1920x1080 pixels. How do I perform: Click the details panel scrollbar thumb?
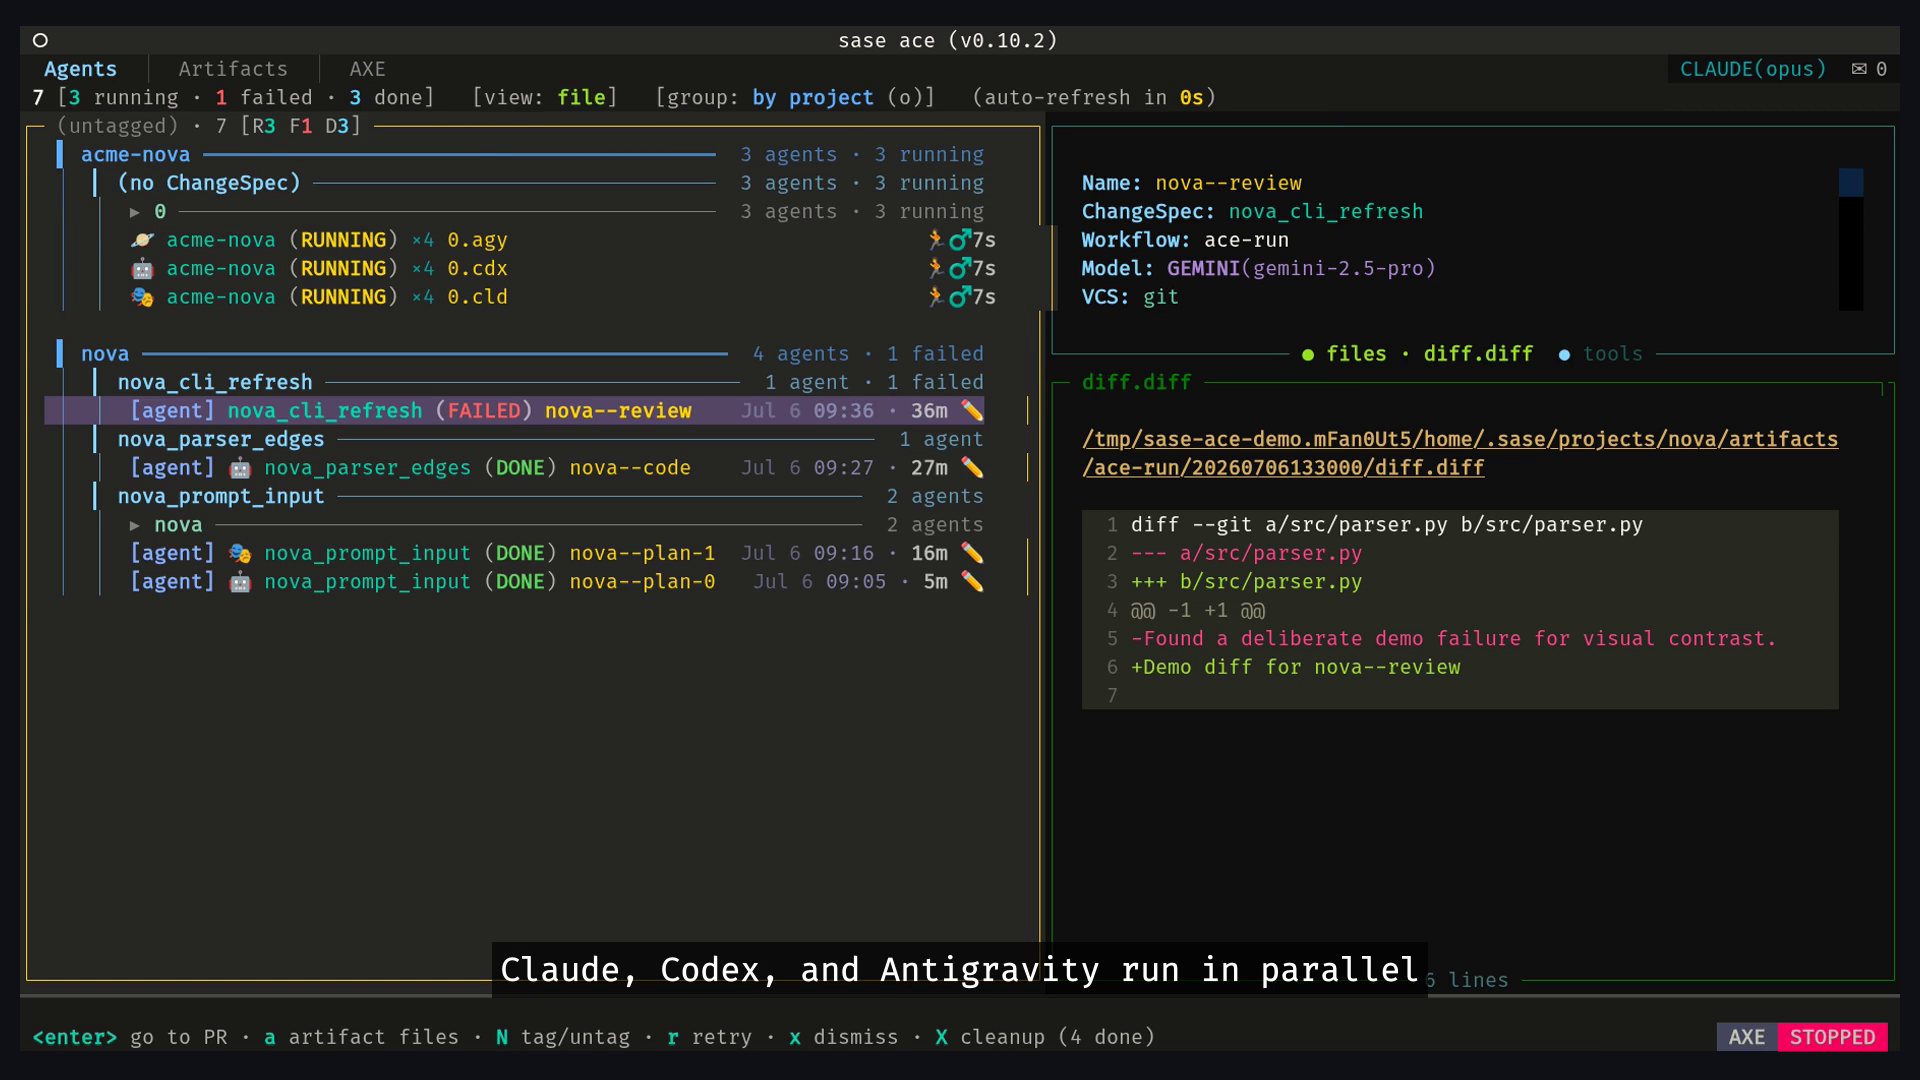click(1851, 183)
